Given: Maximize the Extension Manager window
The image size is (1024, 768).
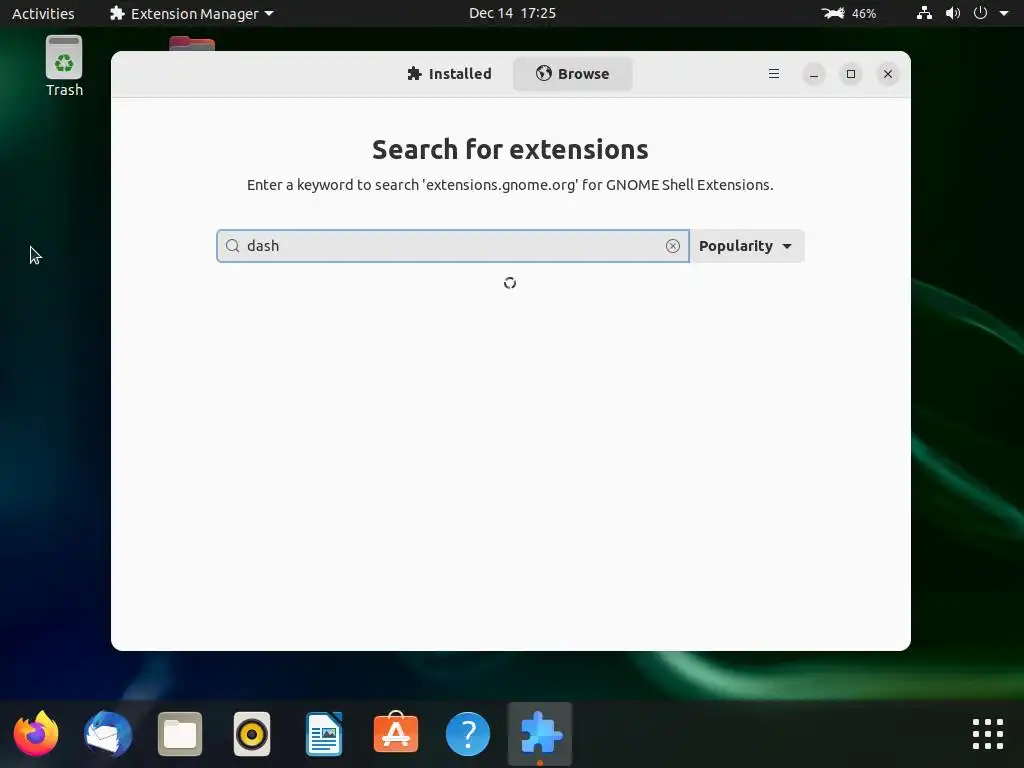Looking at the screenshot, I should point(851,74).
